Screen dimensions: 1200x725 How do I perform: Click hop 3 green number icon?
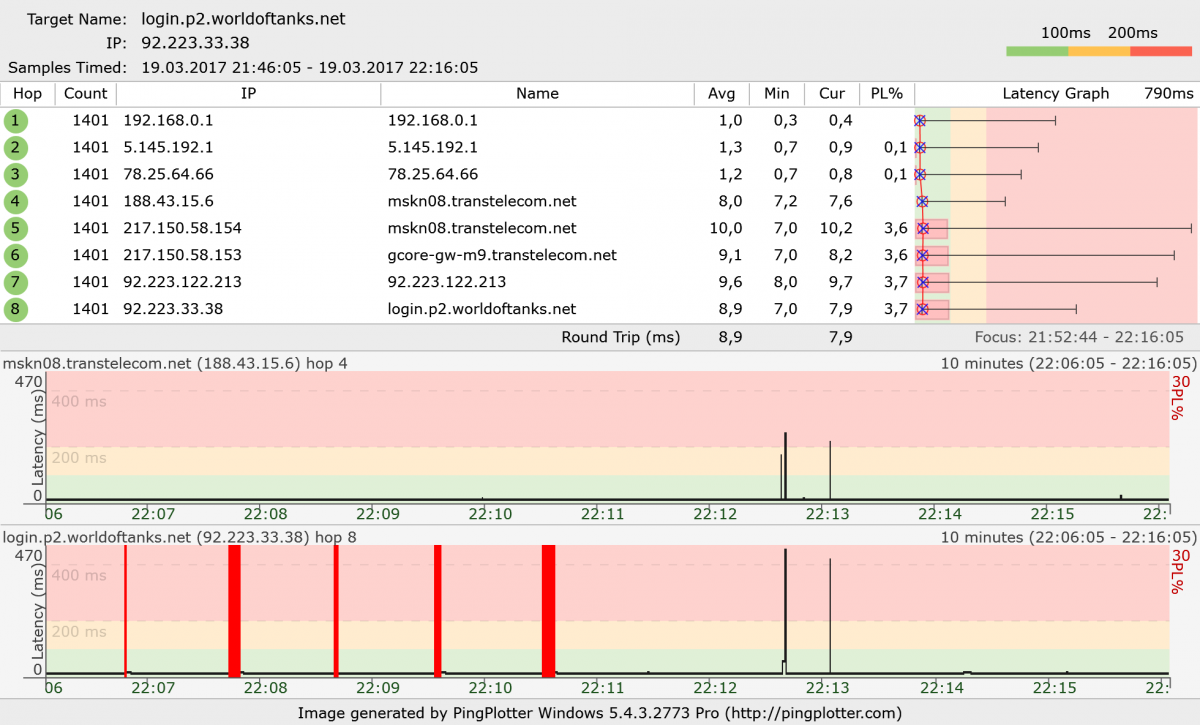coord(15,175)
